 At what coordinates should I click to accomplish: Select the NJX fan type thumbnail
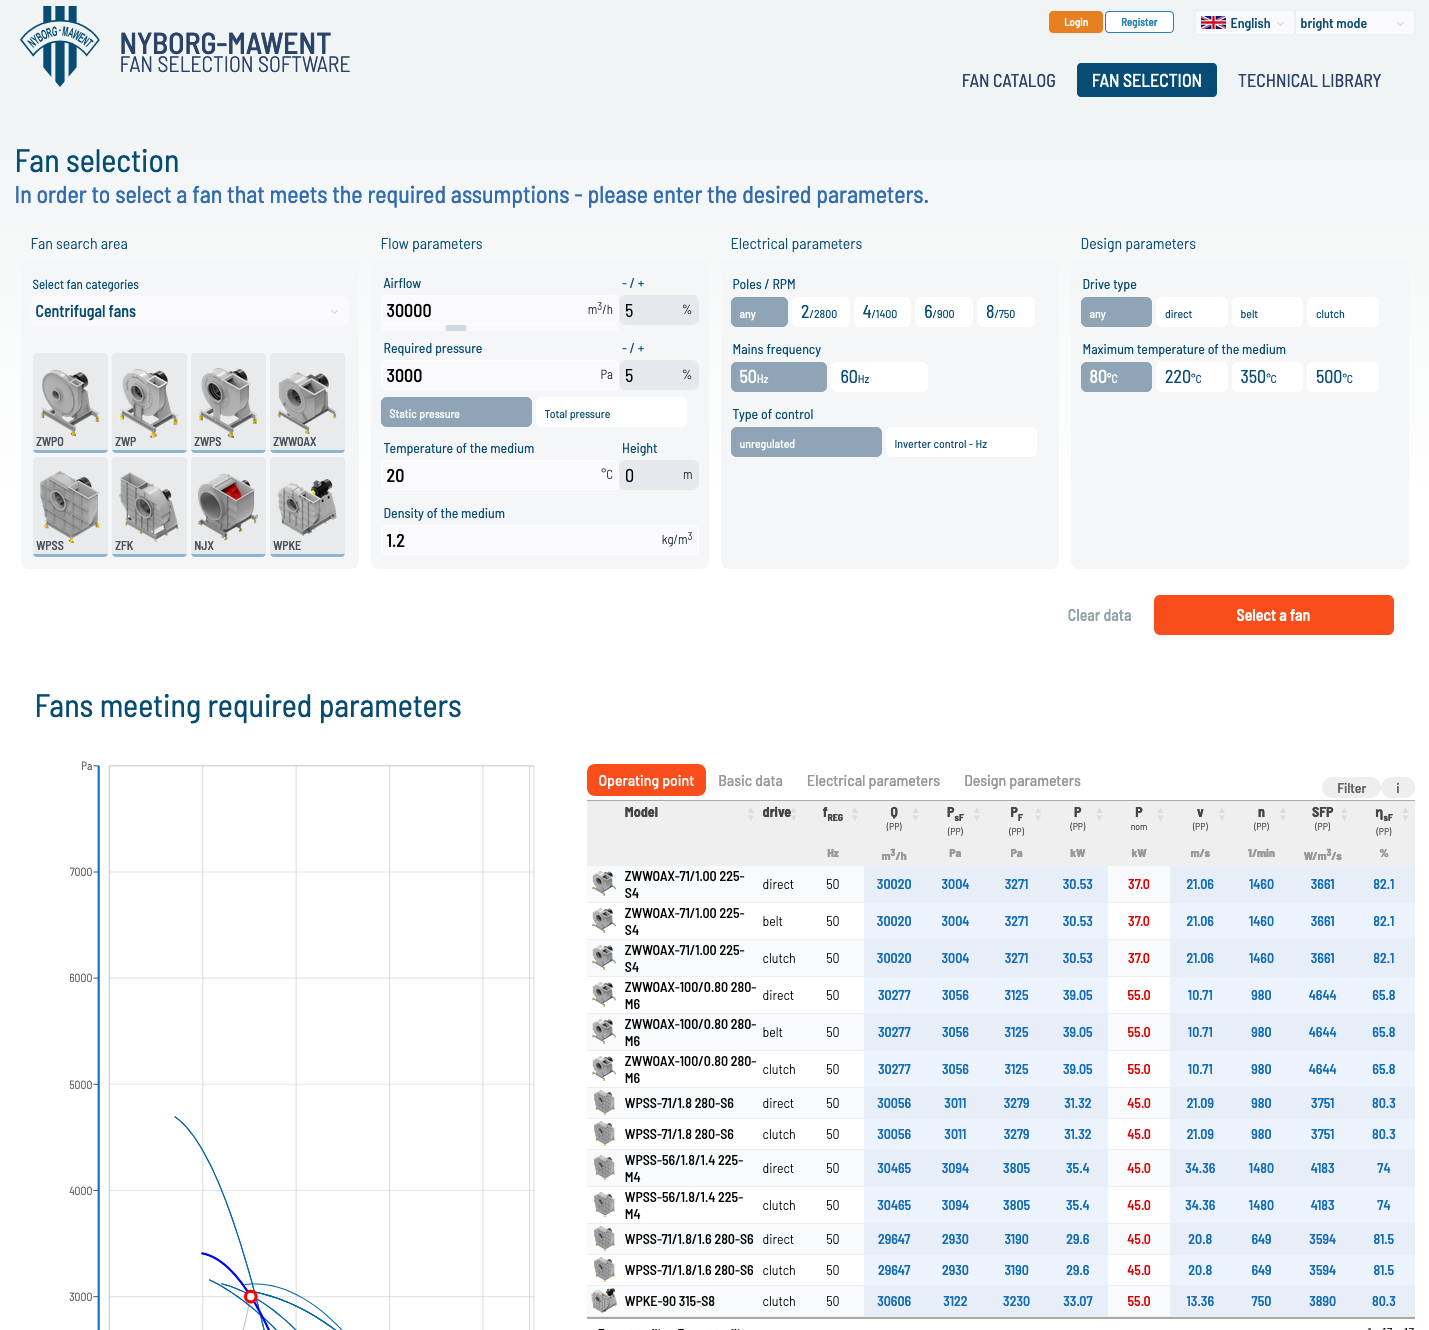228,506
